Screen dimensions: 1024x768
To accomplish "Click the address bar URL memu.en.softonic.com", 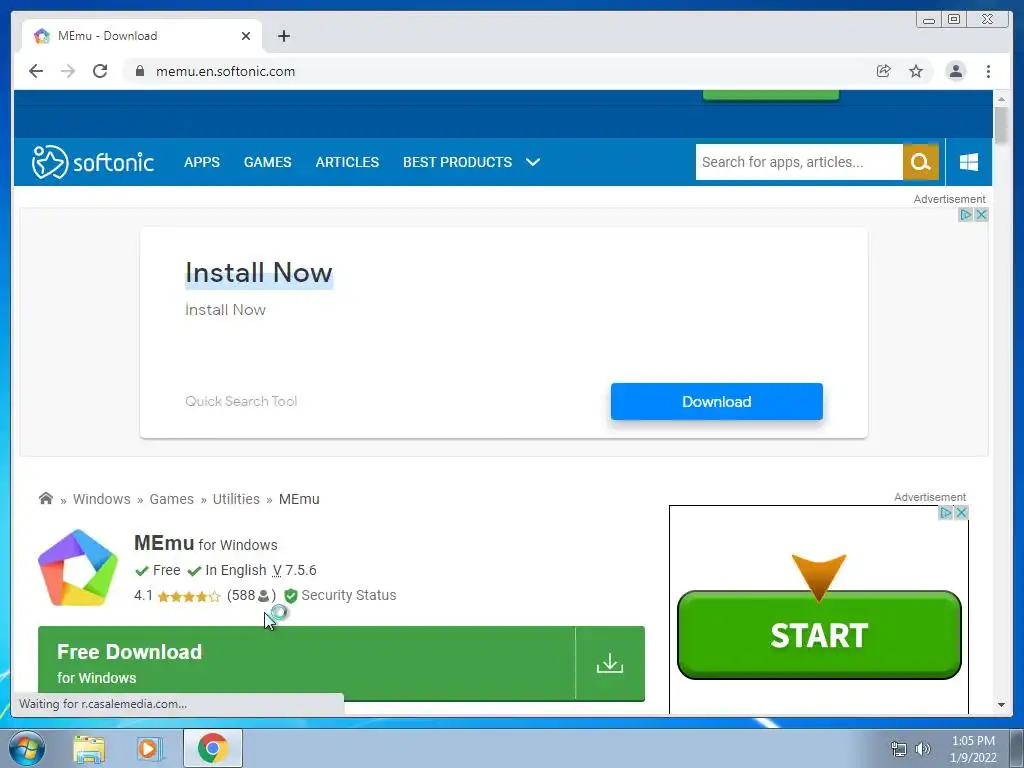I will click(x=225, y=71).
